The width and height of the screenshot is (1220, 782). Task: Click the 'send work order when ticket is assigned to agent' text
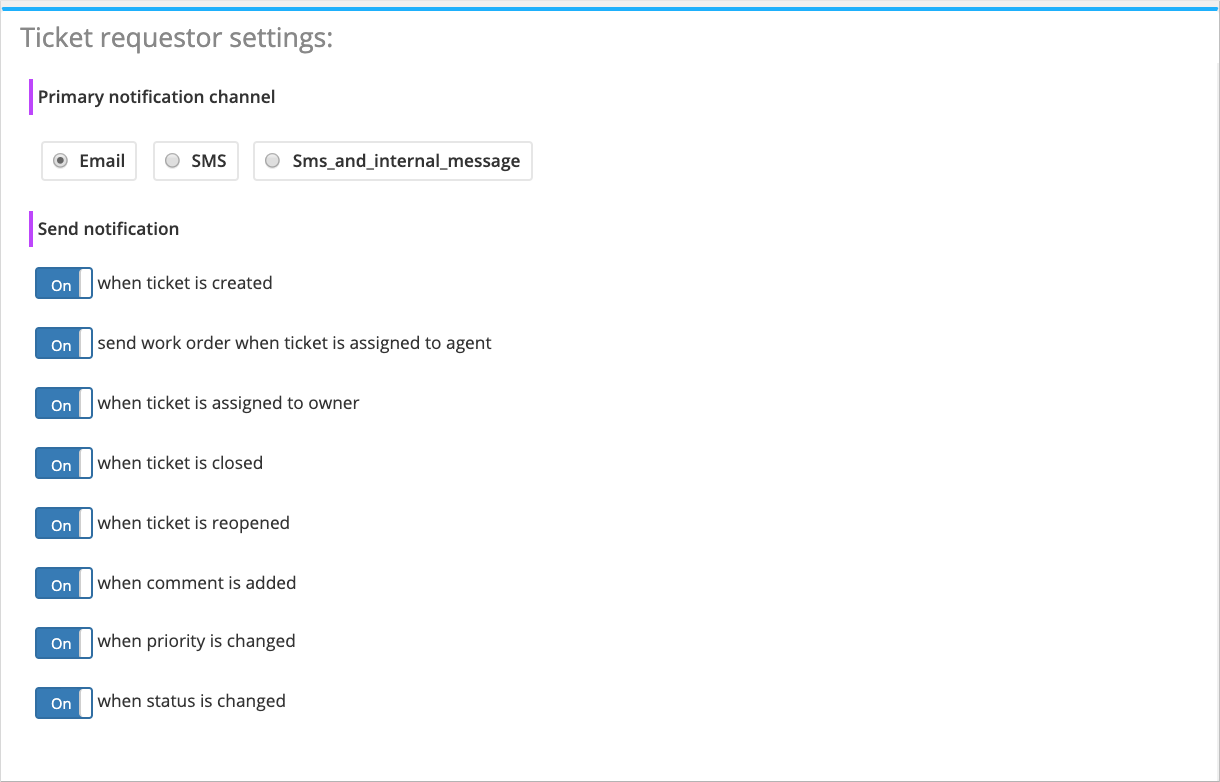coord(294,343)
